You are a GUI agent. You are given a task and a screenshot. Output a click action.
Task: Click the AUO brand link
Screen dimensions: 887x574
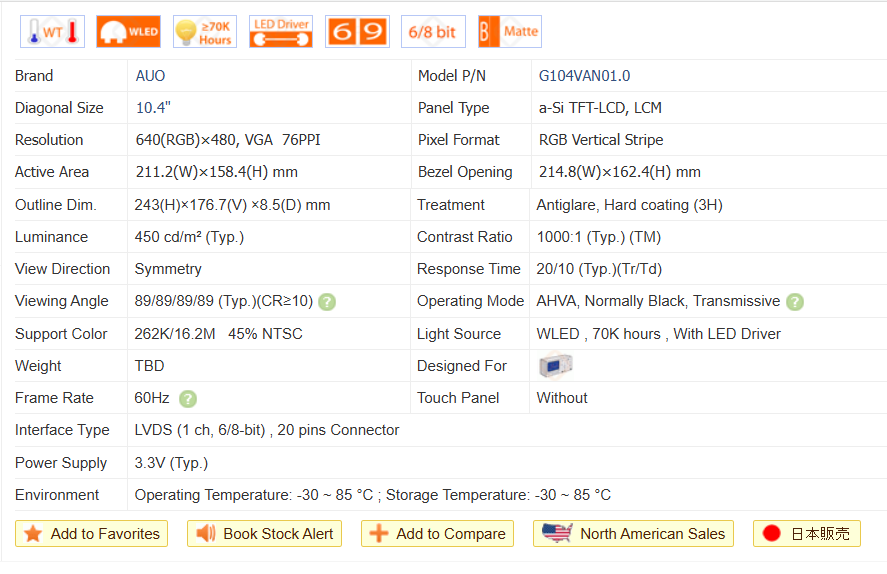[x=151, y=76]
